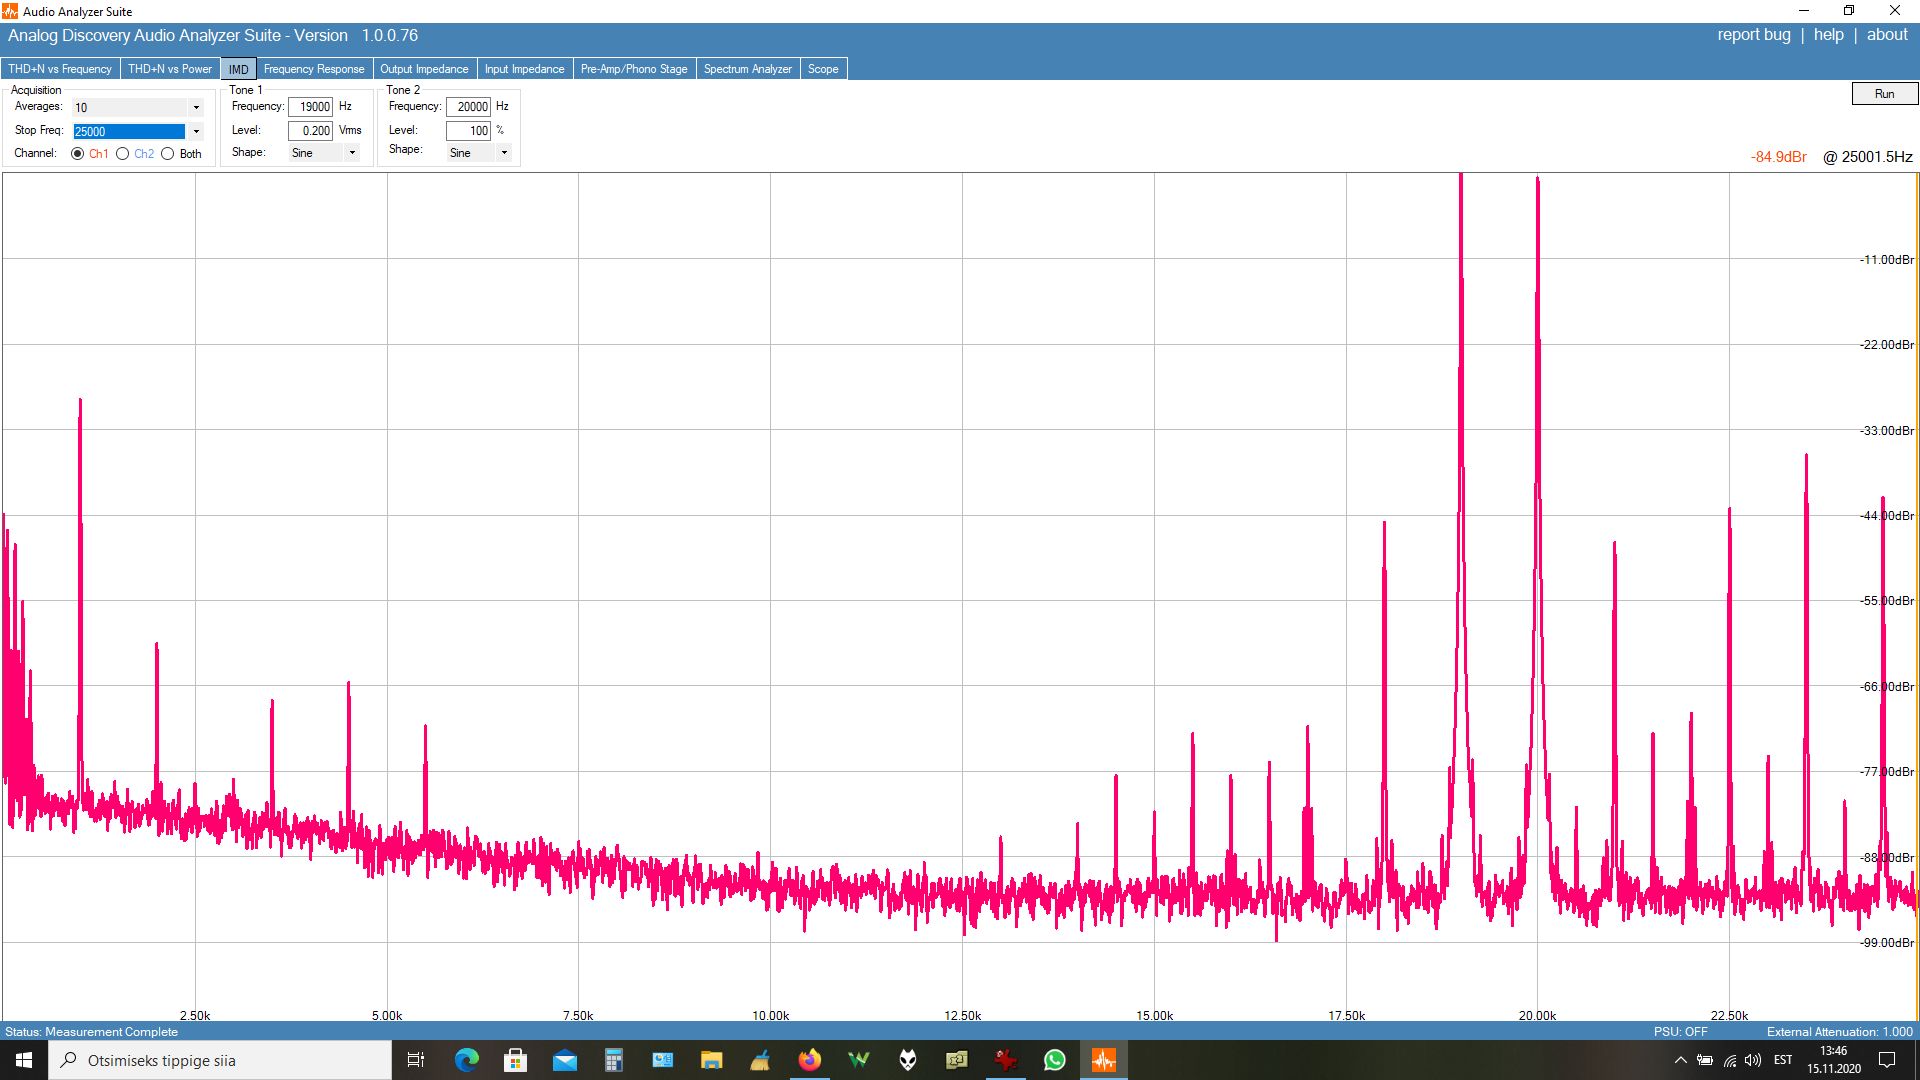The width and height of the screenshot is (1920, 1080).
Task: Click the Tone 1 Level field
Action: (310, 131)
